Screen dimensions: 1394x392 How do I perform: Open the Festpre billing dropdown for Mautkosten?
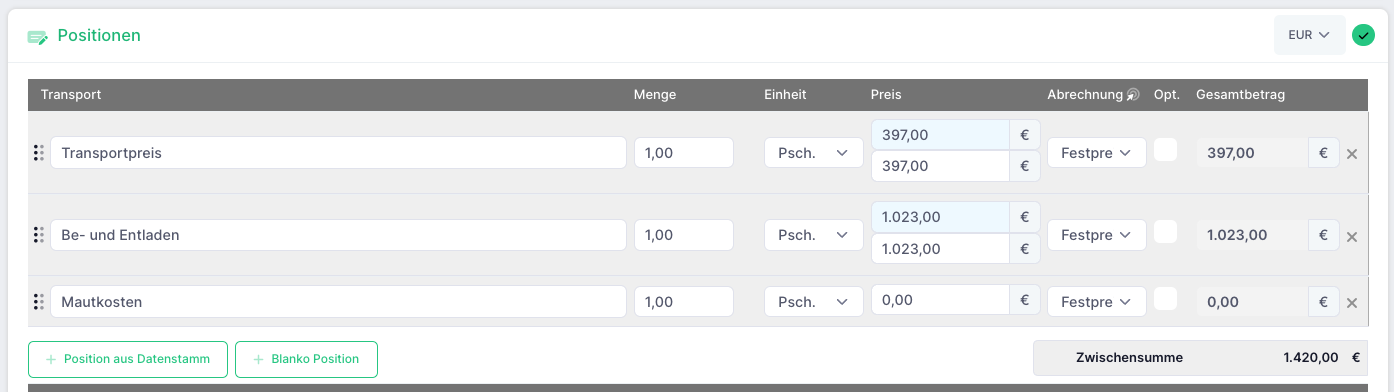tap(1096, 302)
